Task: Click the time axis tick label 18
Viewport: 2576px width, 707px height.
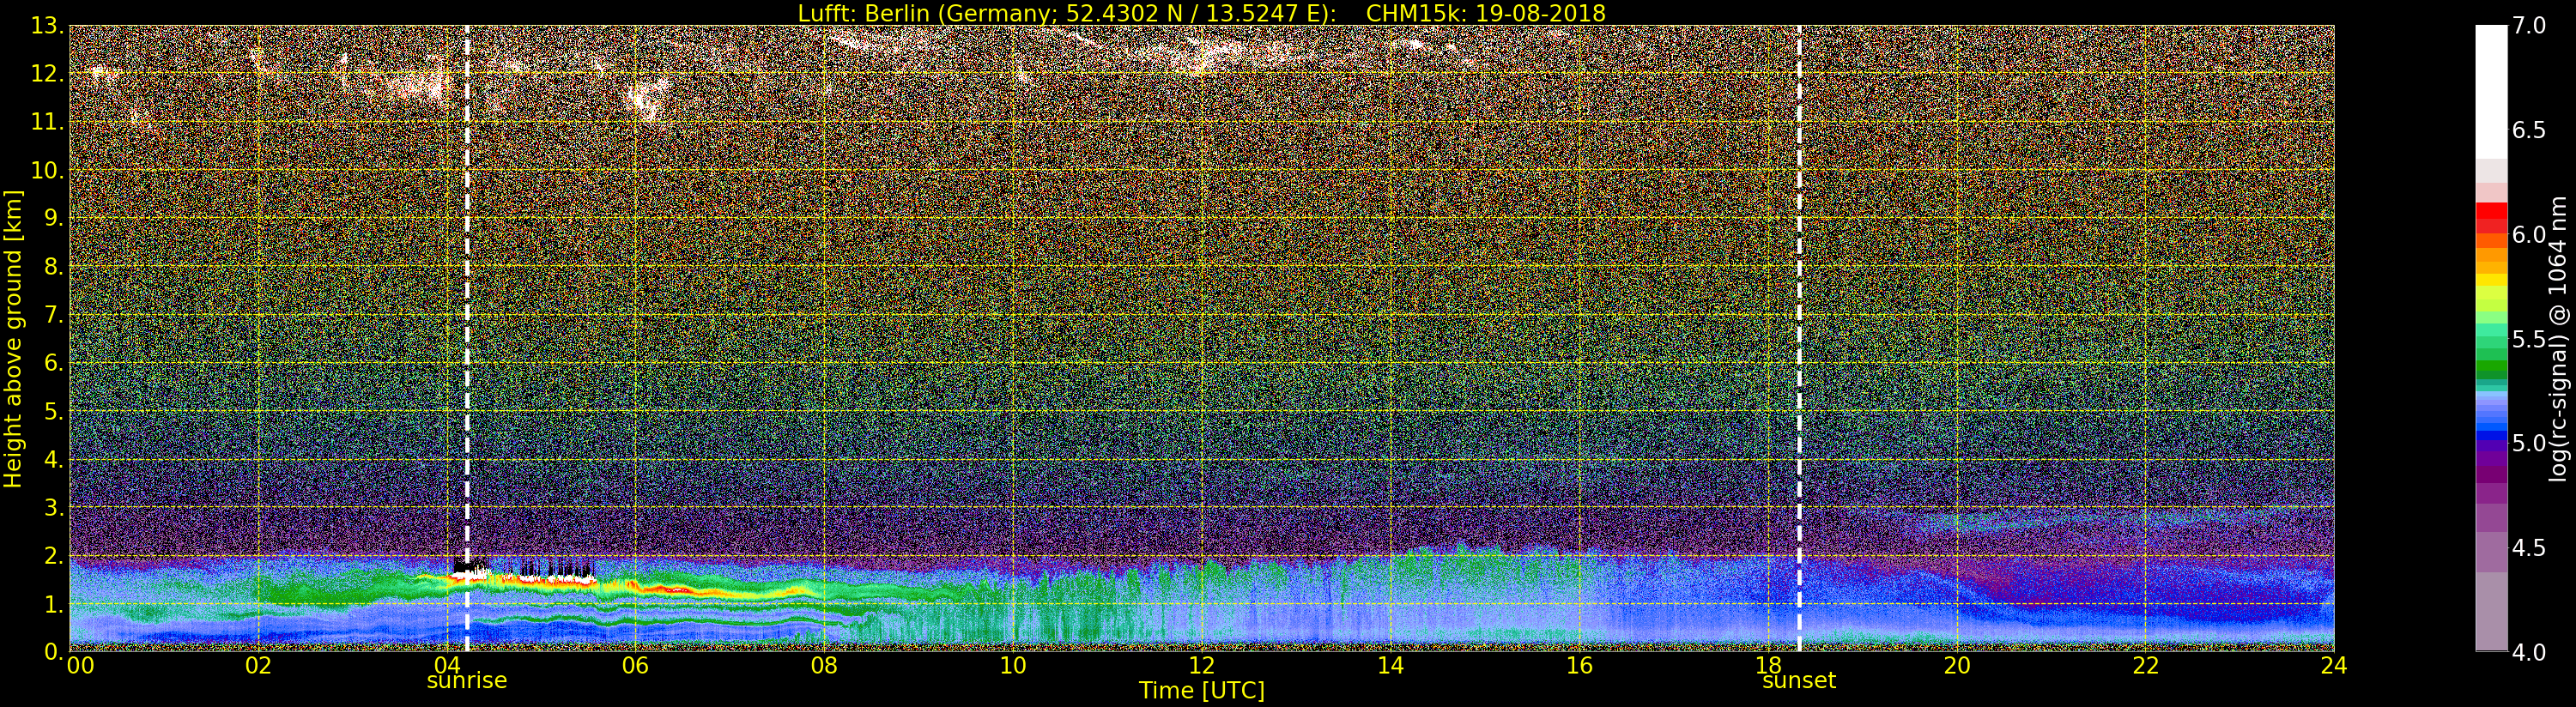Action: pos(1768,666)
